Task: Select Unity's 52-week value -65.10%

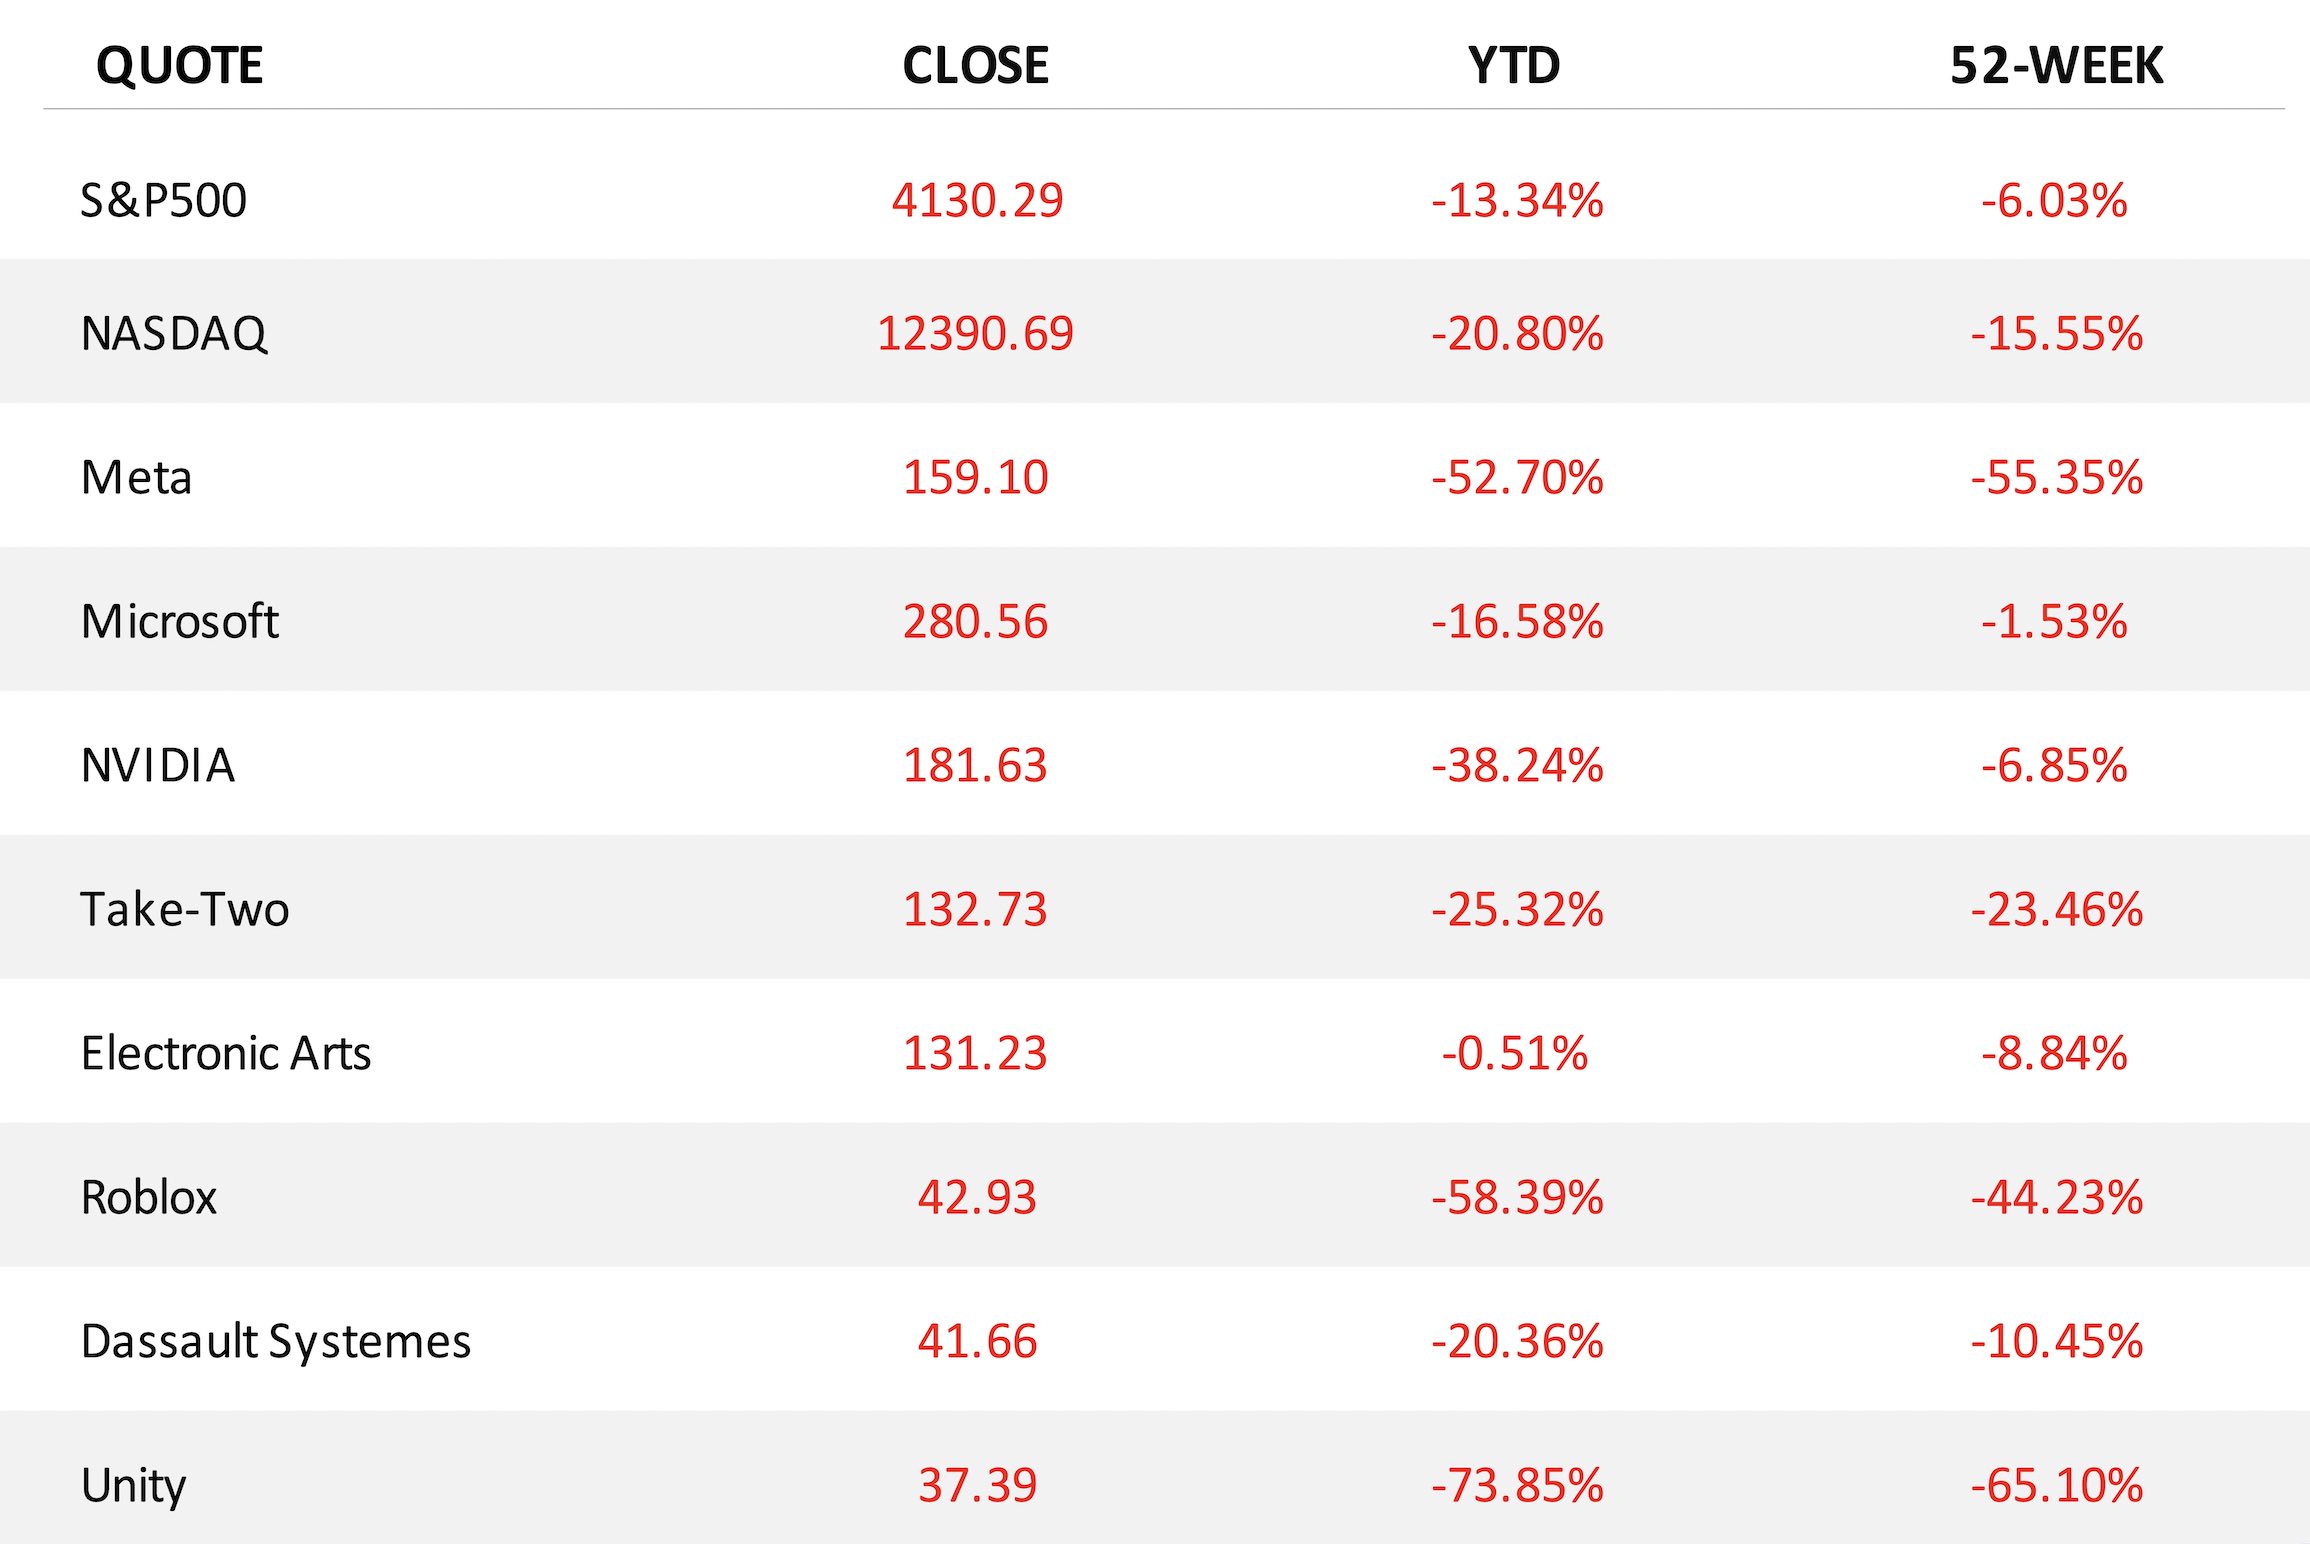Action: tap(2056, 1485)
